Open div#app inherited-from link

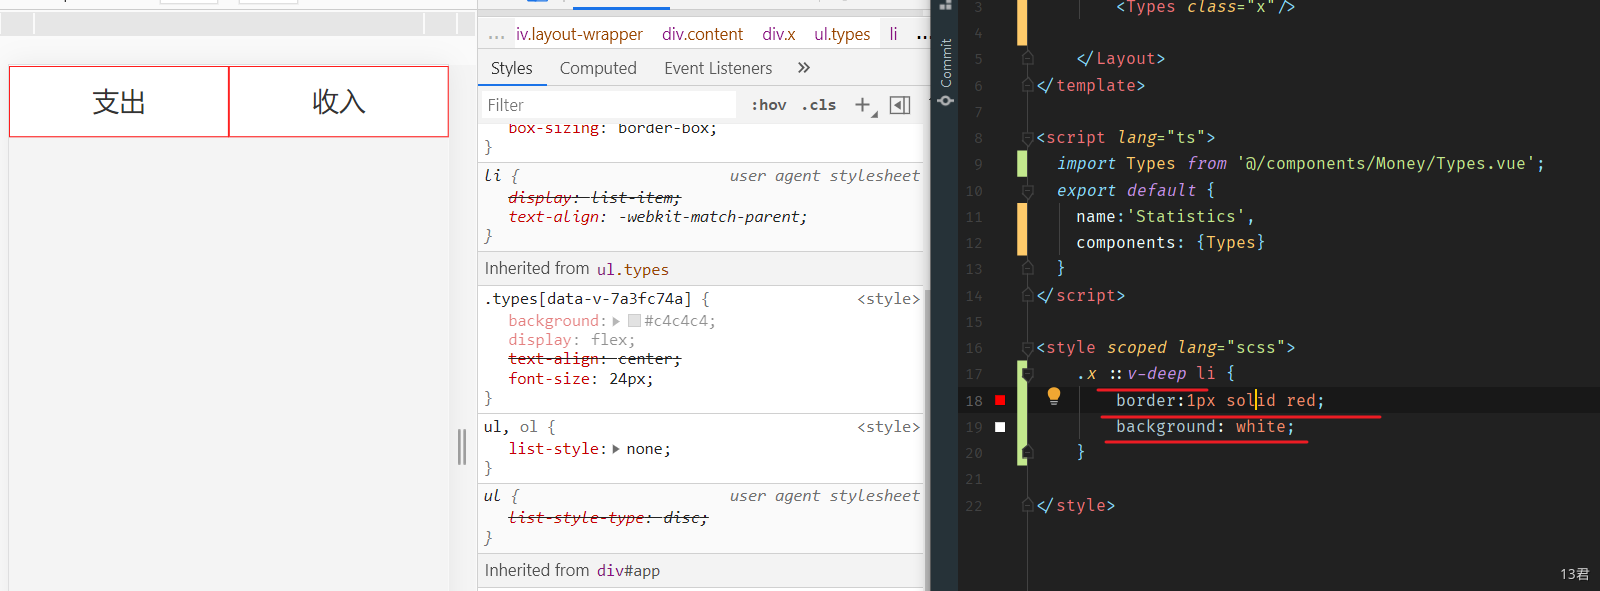(628, 571)
